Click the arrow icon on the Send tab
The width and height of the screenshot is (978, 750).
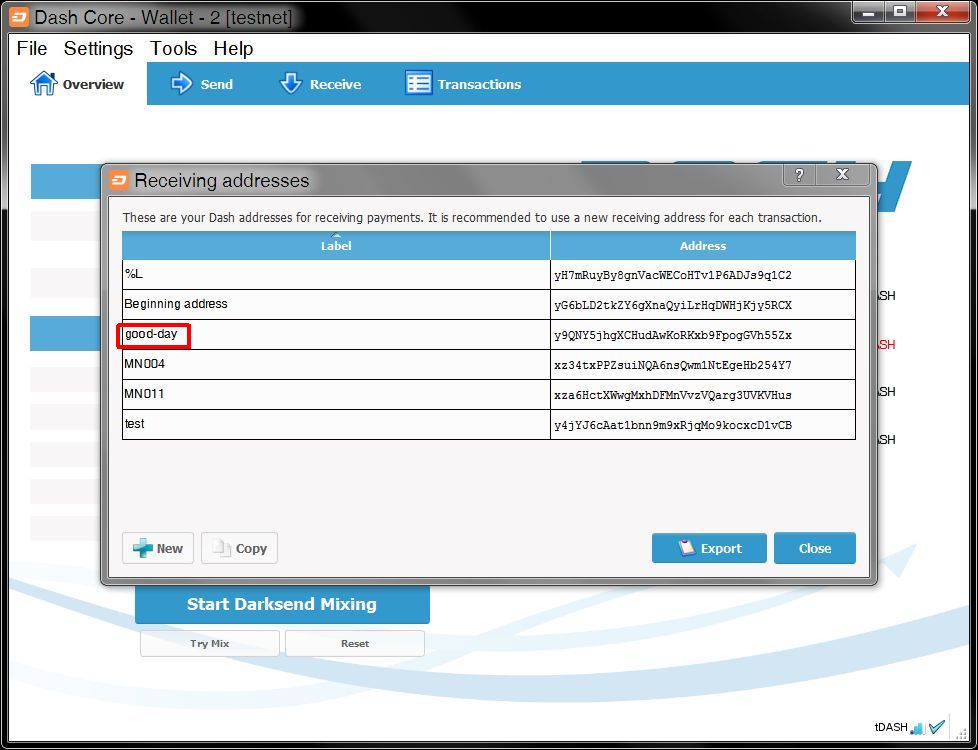point(182,84)
